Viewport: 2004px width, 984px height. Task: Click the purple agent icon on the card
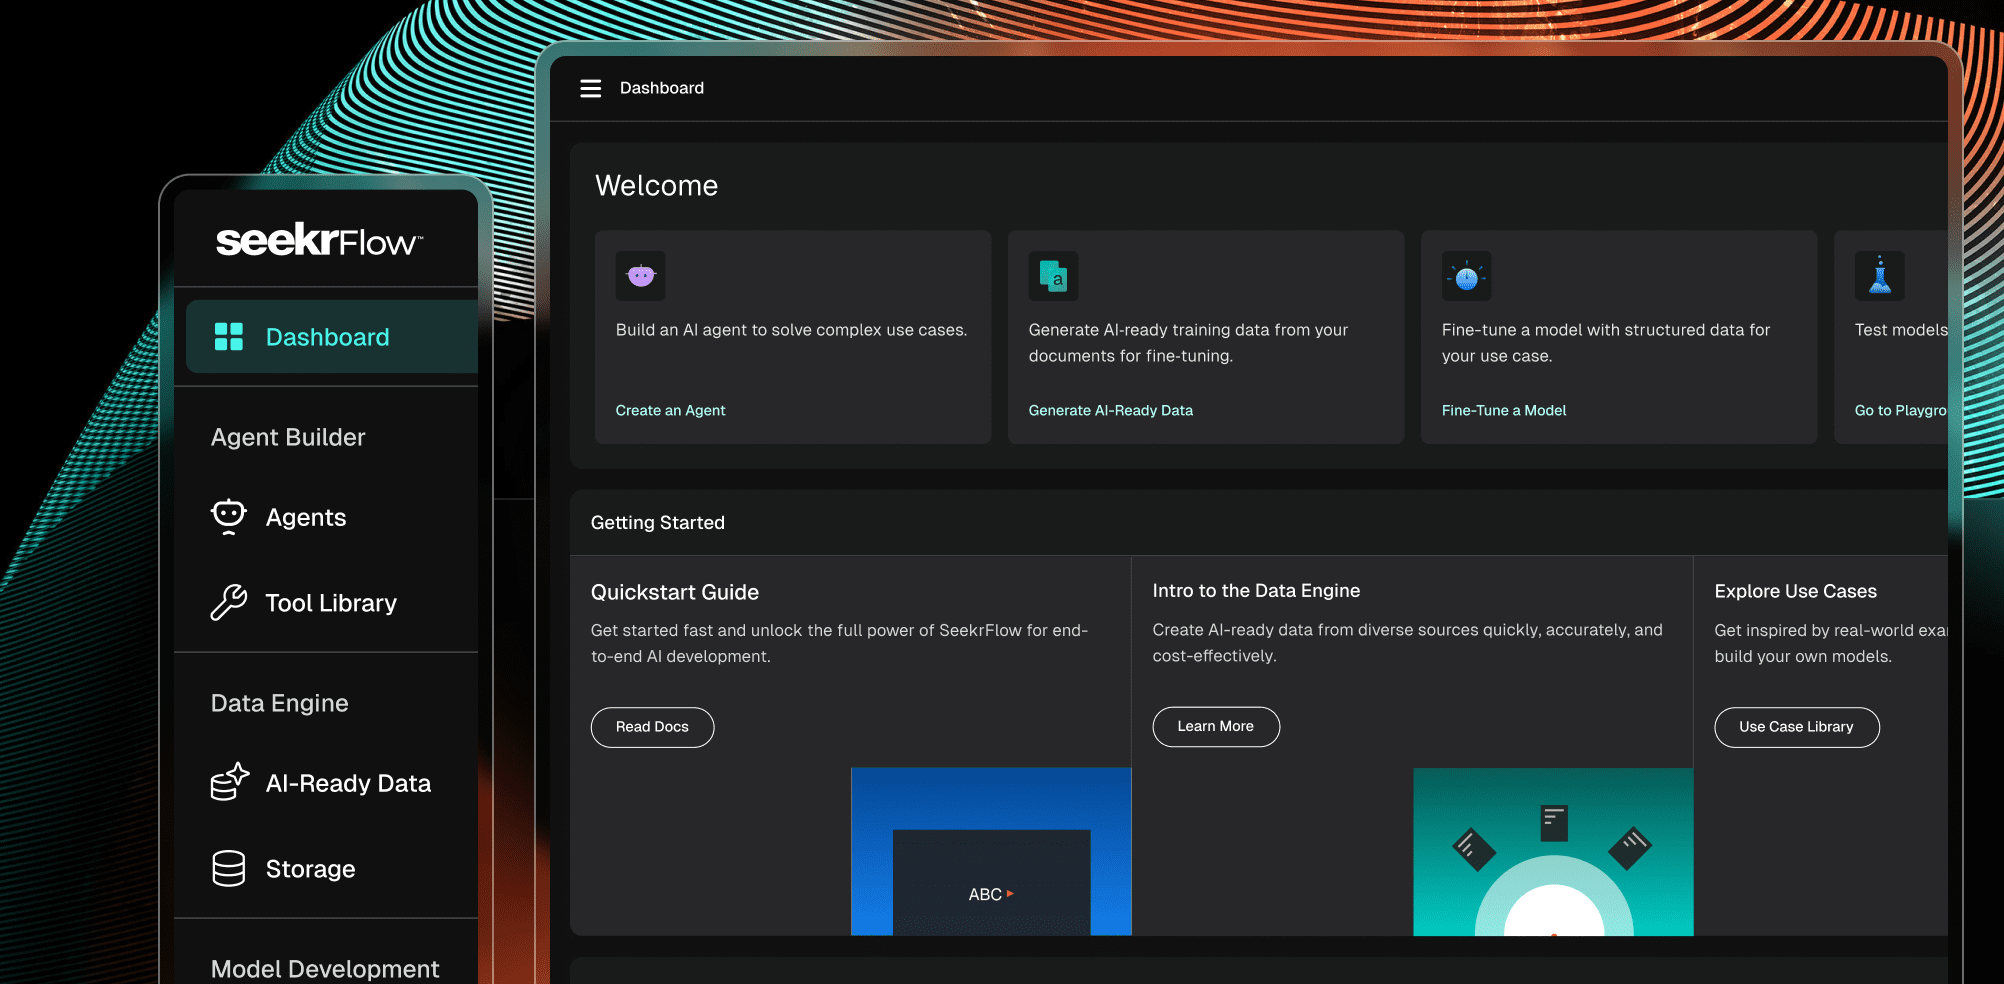pos(640,276)
